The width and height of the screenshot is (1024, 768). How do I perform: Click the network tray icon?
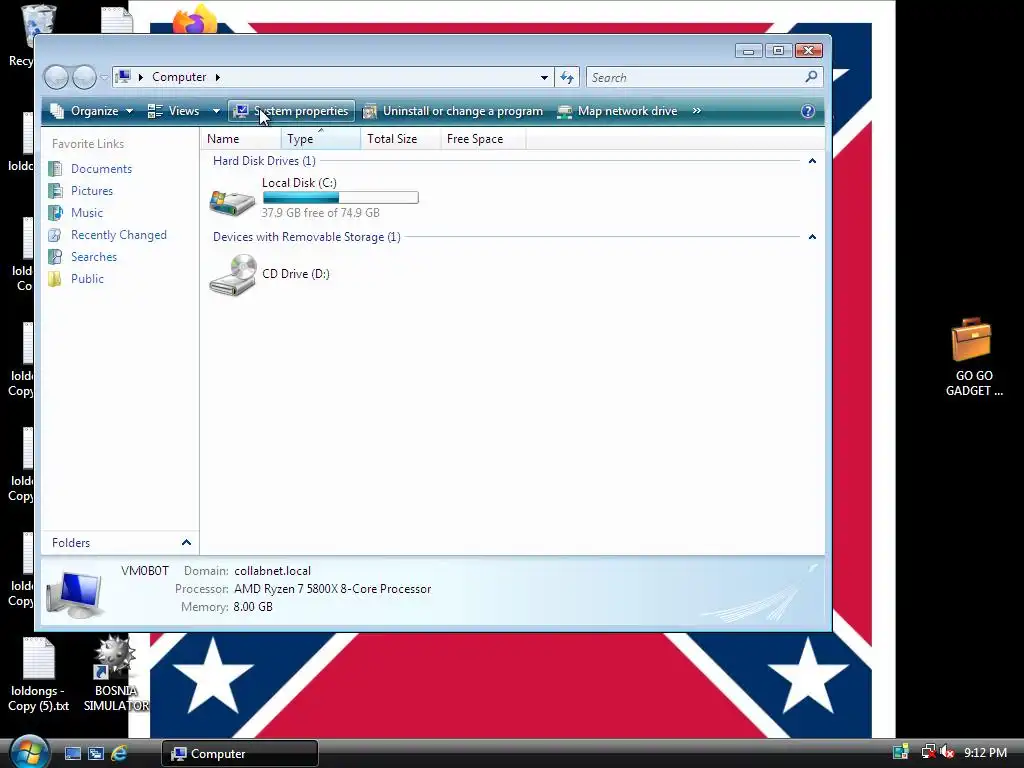(927, 752)
